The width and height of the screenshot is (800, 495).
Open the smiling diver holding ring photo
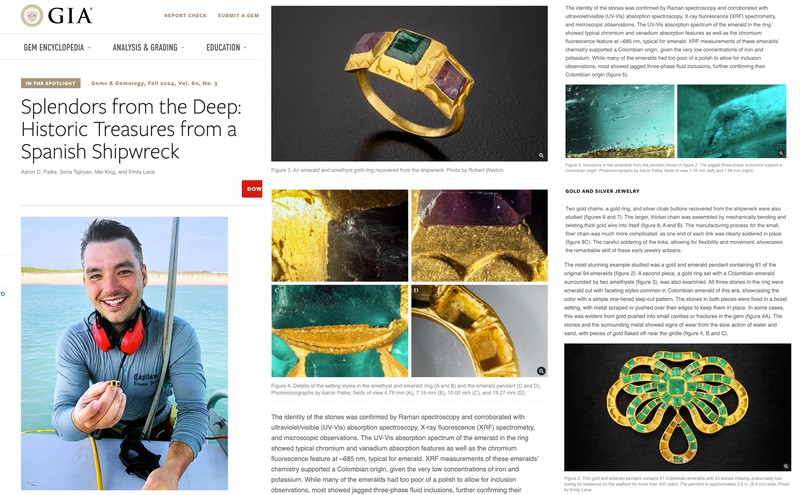click(x=124, y=353)
